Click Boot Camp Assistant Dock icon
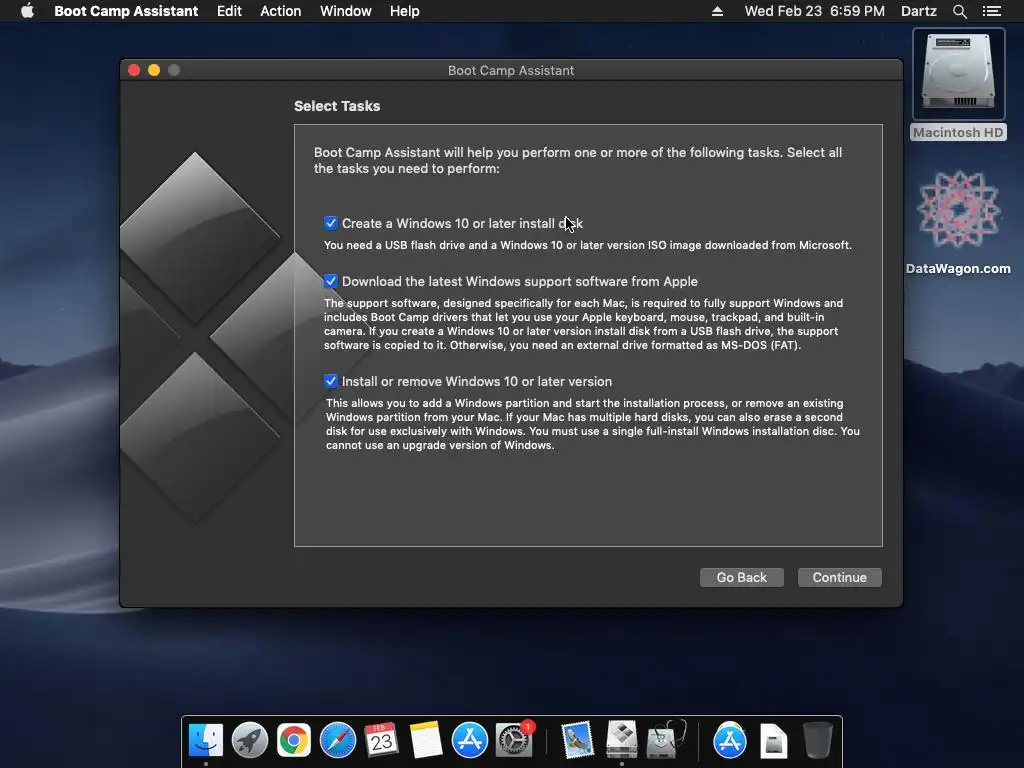The image size is (1024, 768). pos(622,740)
